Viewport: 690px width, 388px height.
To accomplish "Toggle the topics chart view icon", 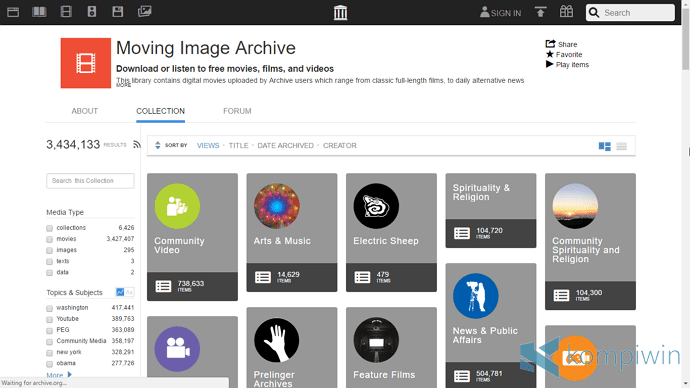I will (x=120, y=292).
